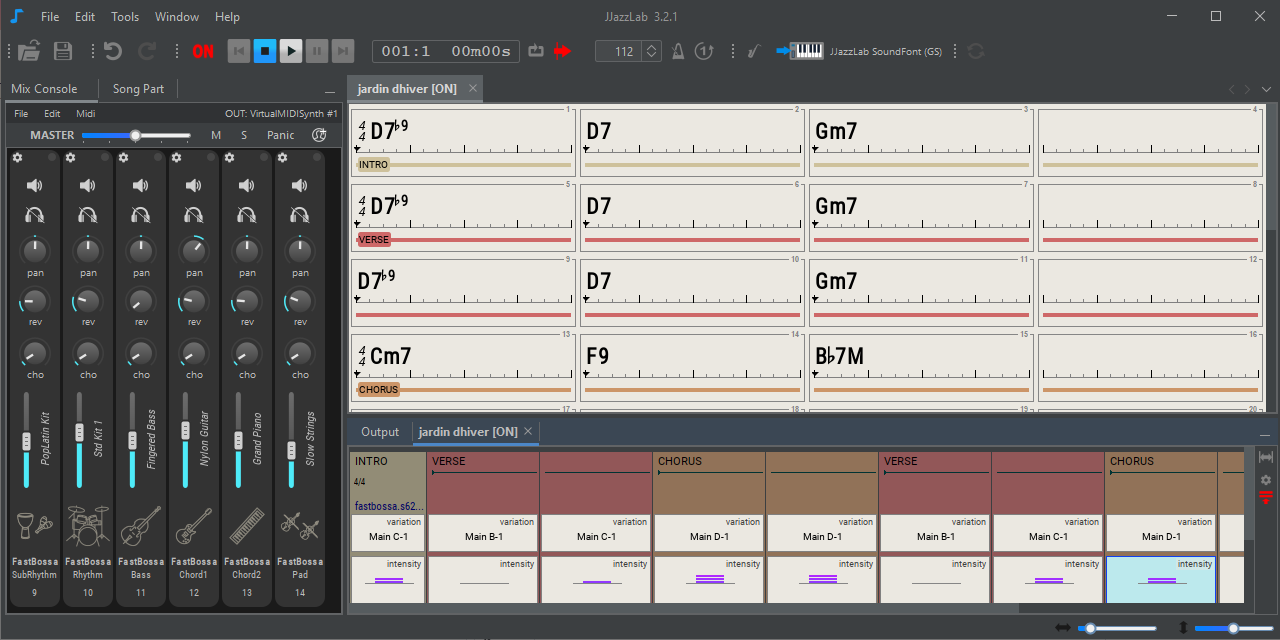This screenshot has height=640, width=1280.
Task: Click the Bass channel double-bass instrument icon
Action: (141, 526)
